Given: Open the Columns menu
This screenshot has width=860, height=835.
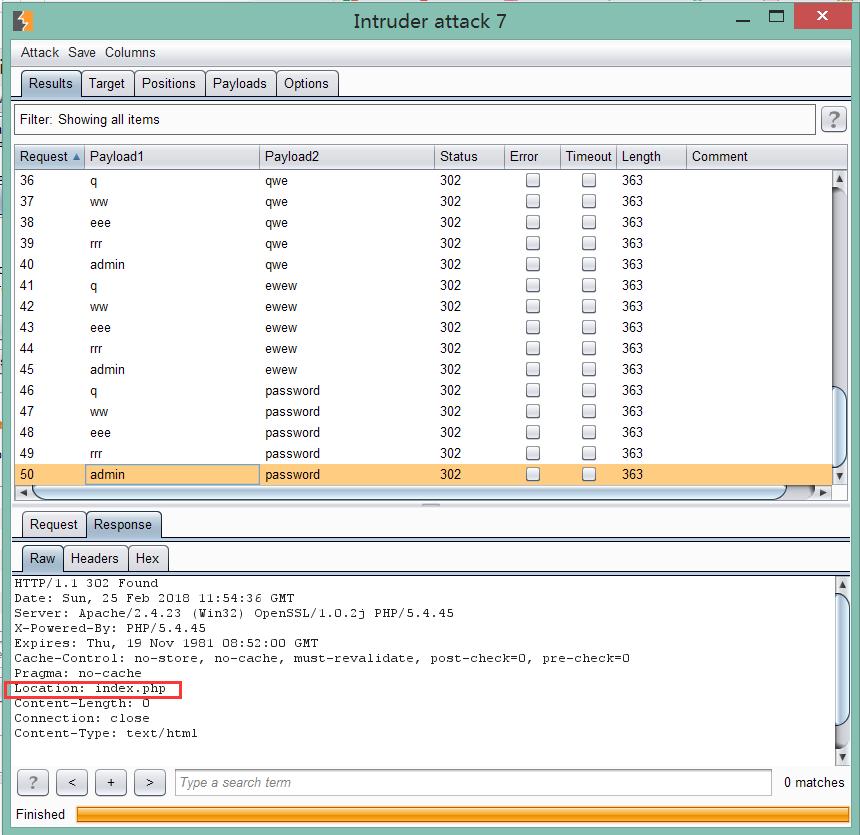Looking at the screenshot, I should click(130, 52).
